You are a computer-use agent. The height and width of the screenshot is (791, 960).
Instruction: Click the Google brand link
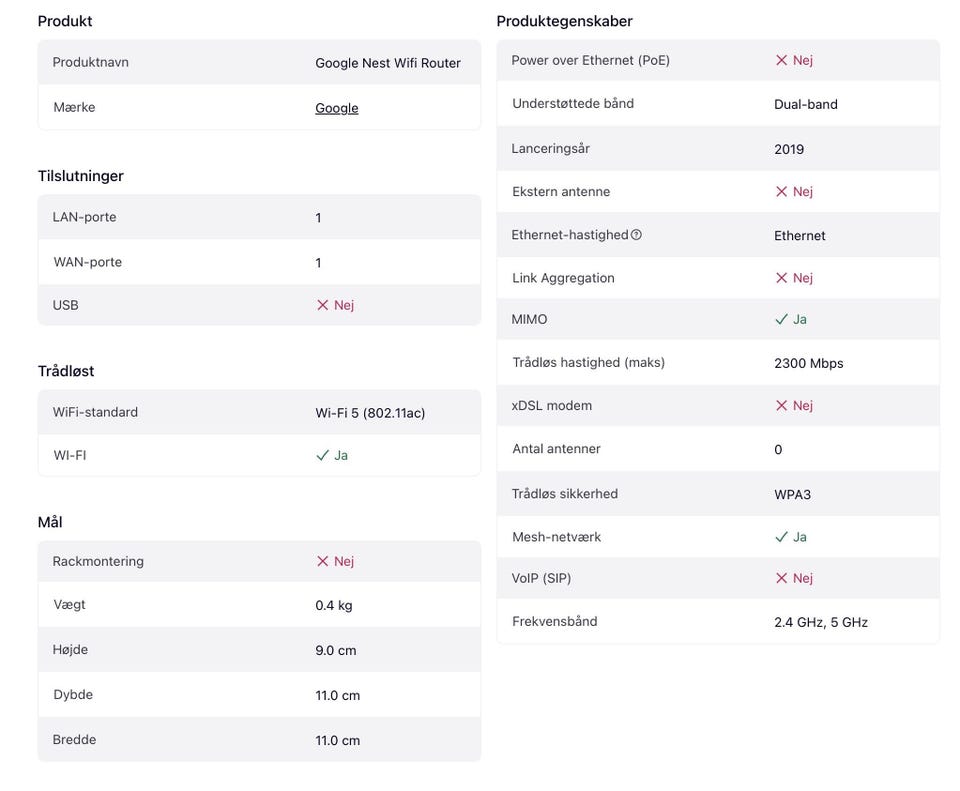336,108
